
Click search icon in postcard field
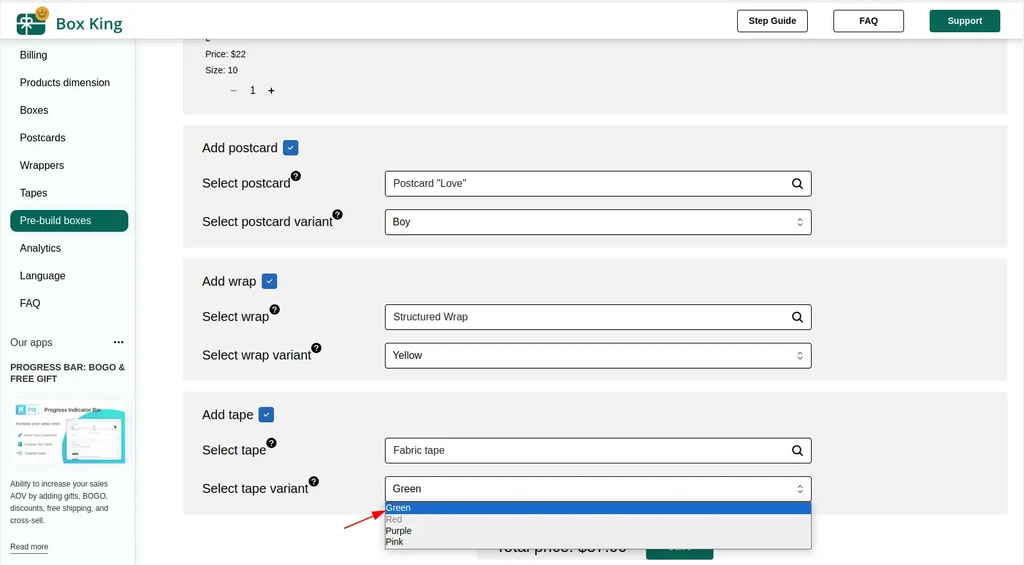click(797, 184)
